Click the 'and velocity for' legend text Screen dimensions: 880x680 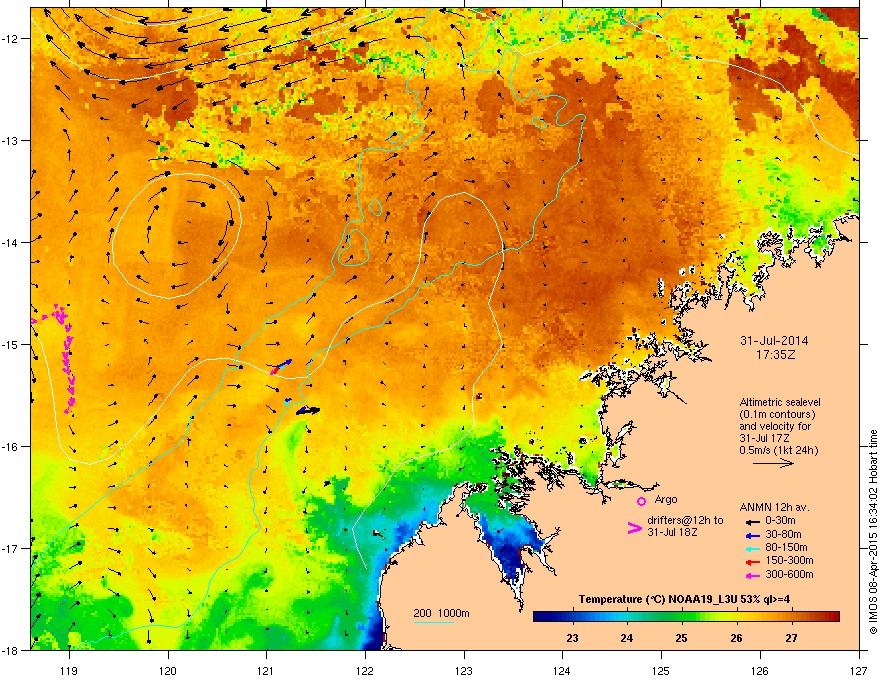pyautogui.click(x=775, y=426)
